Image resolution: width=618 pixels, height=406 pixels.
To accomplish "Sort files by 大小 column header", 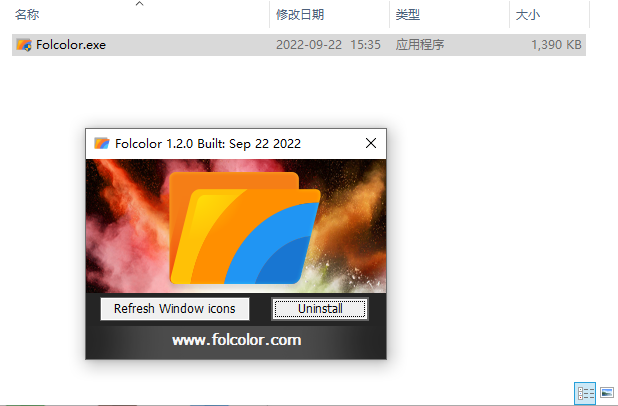I will coord(527,15).
